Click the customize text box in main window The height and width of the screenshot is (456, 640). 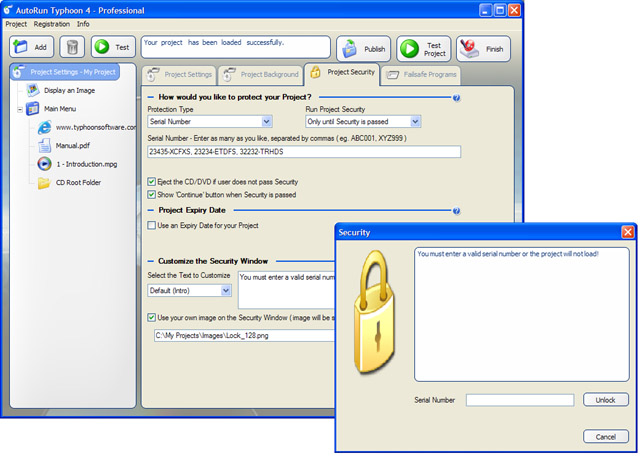click(286, 290)
